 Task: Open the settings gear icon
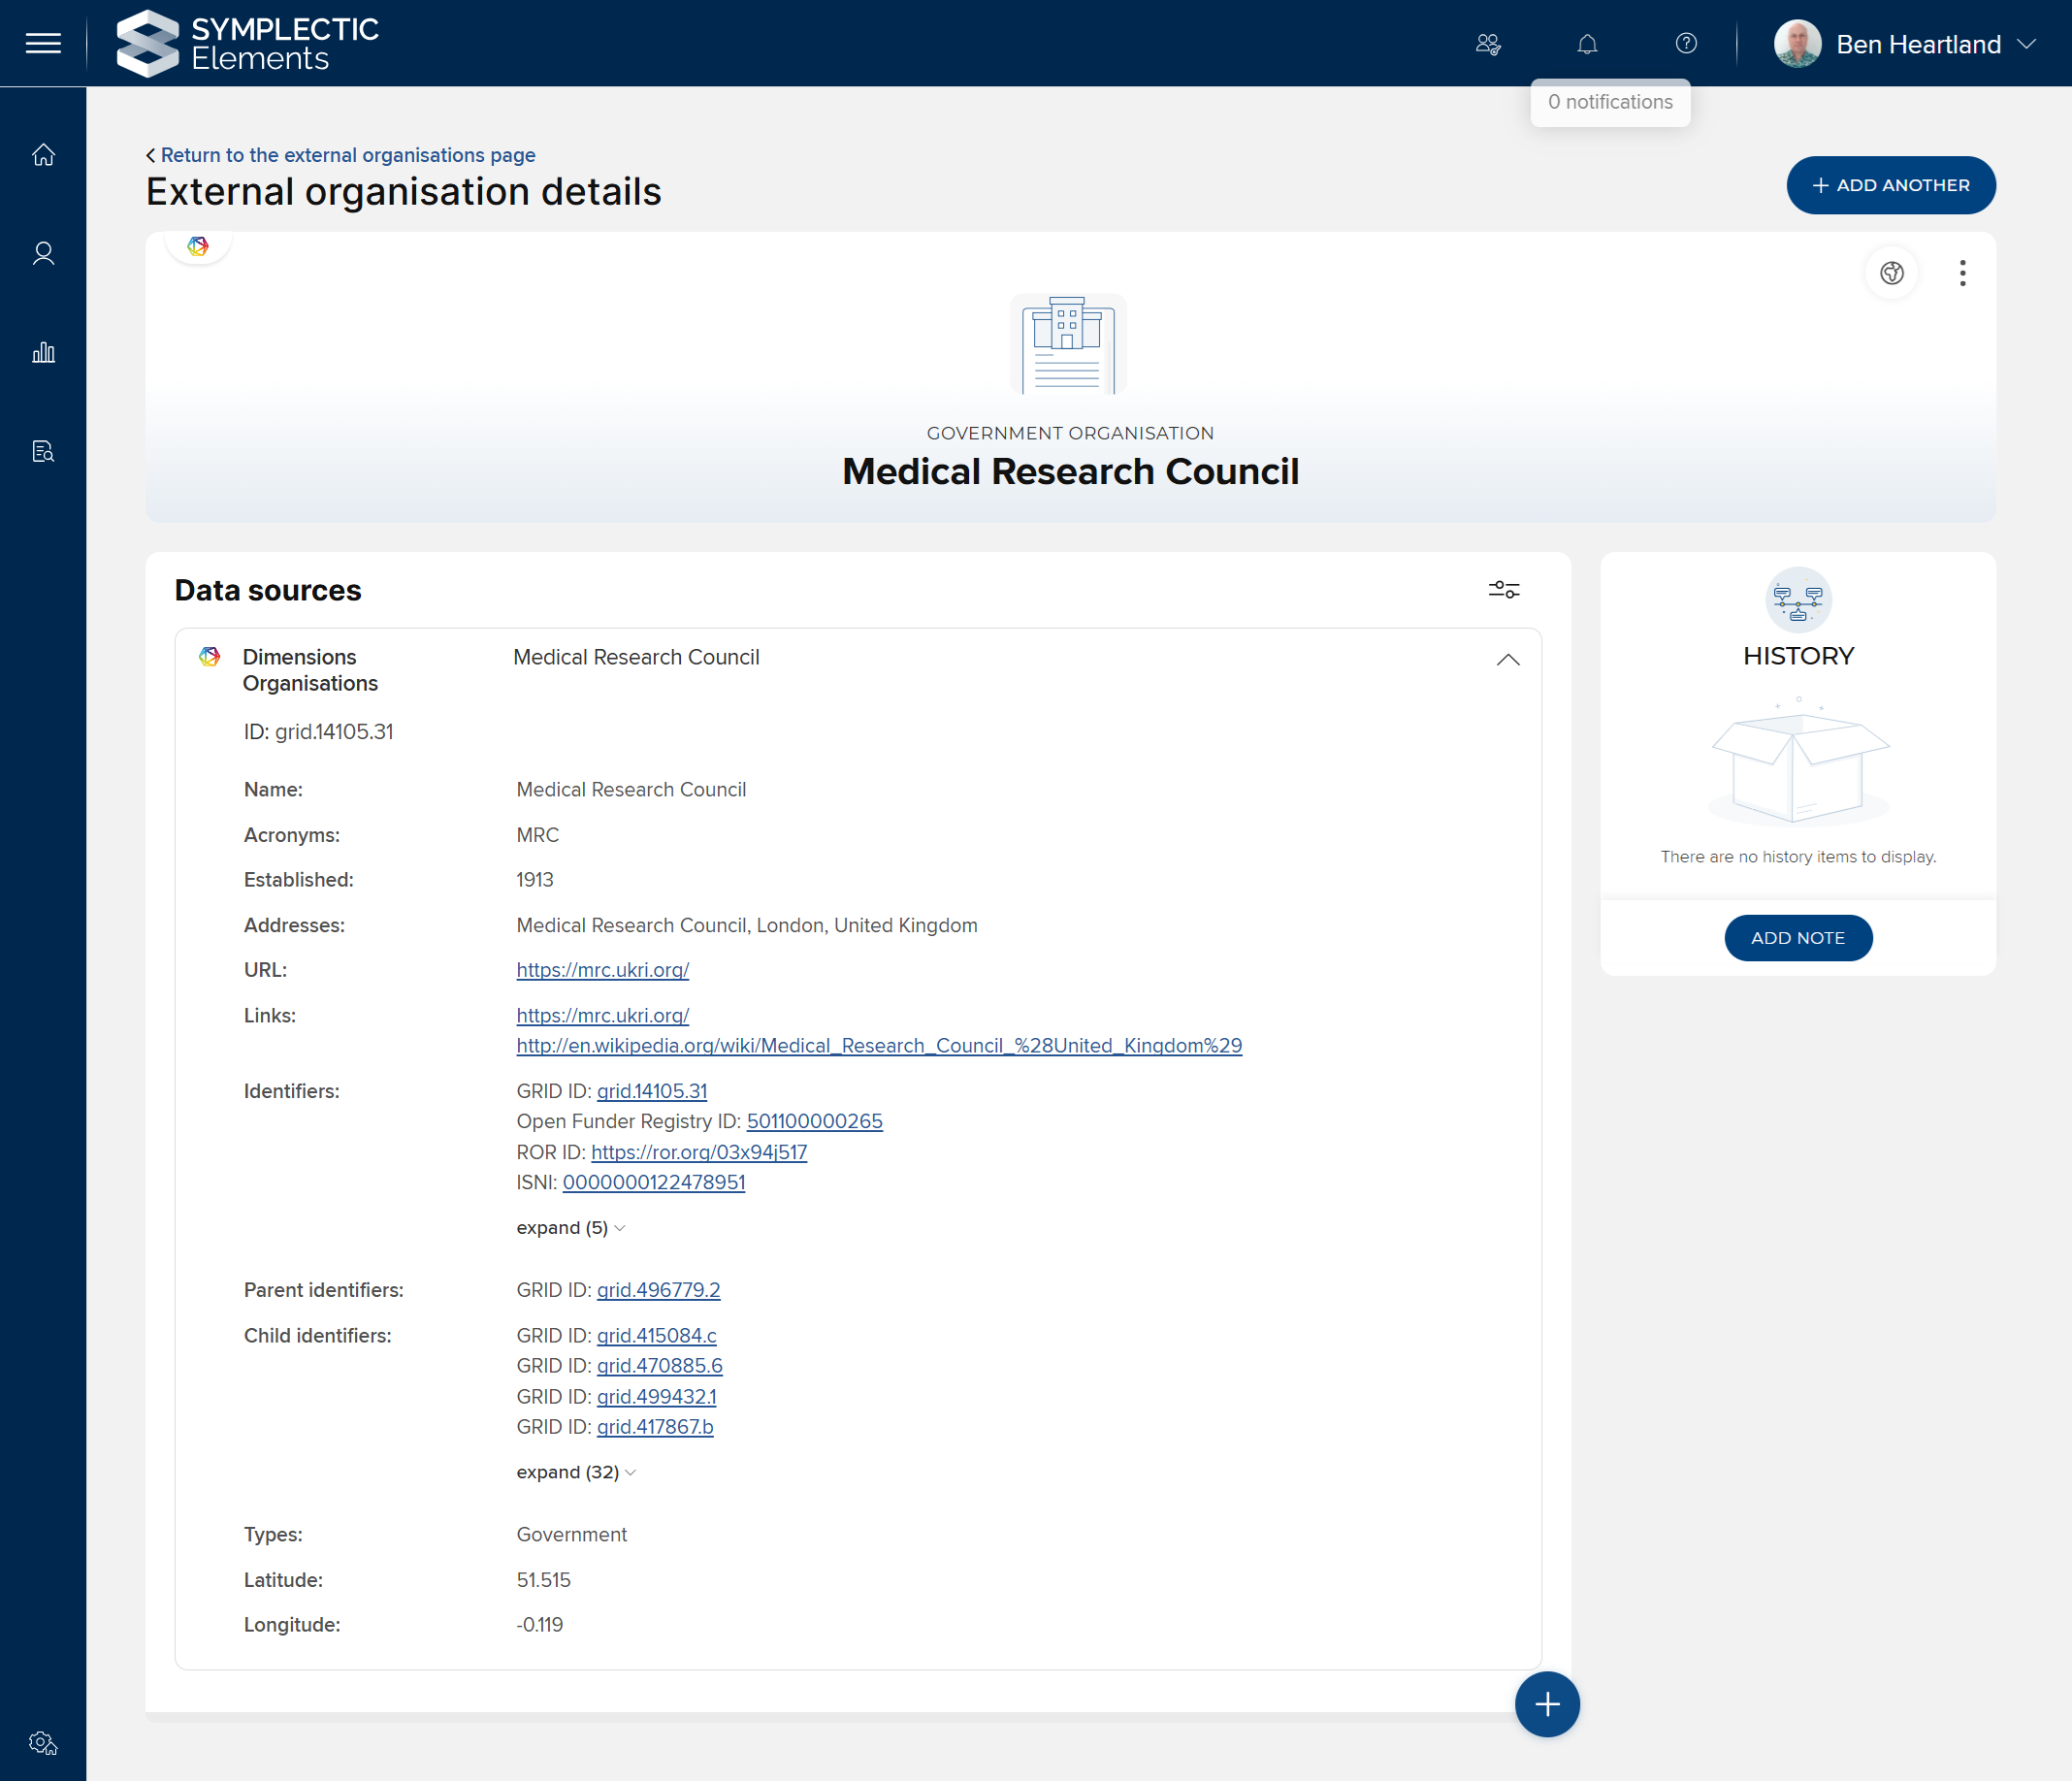click(x=43, y=1742)
